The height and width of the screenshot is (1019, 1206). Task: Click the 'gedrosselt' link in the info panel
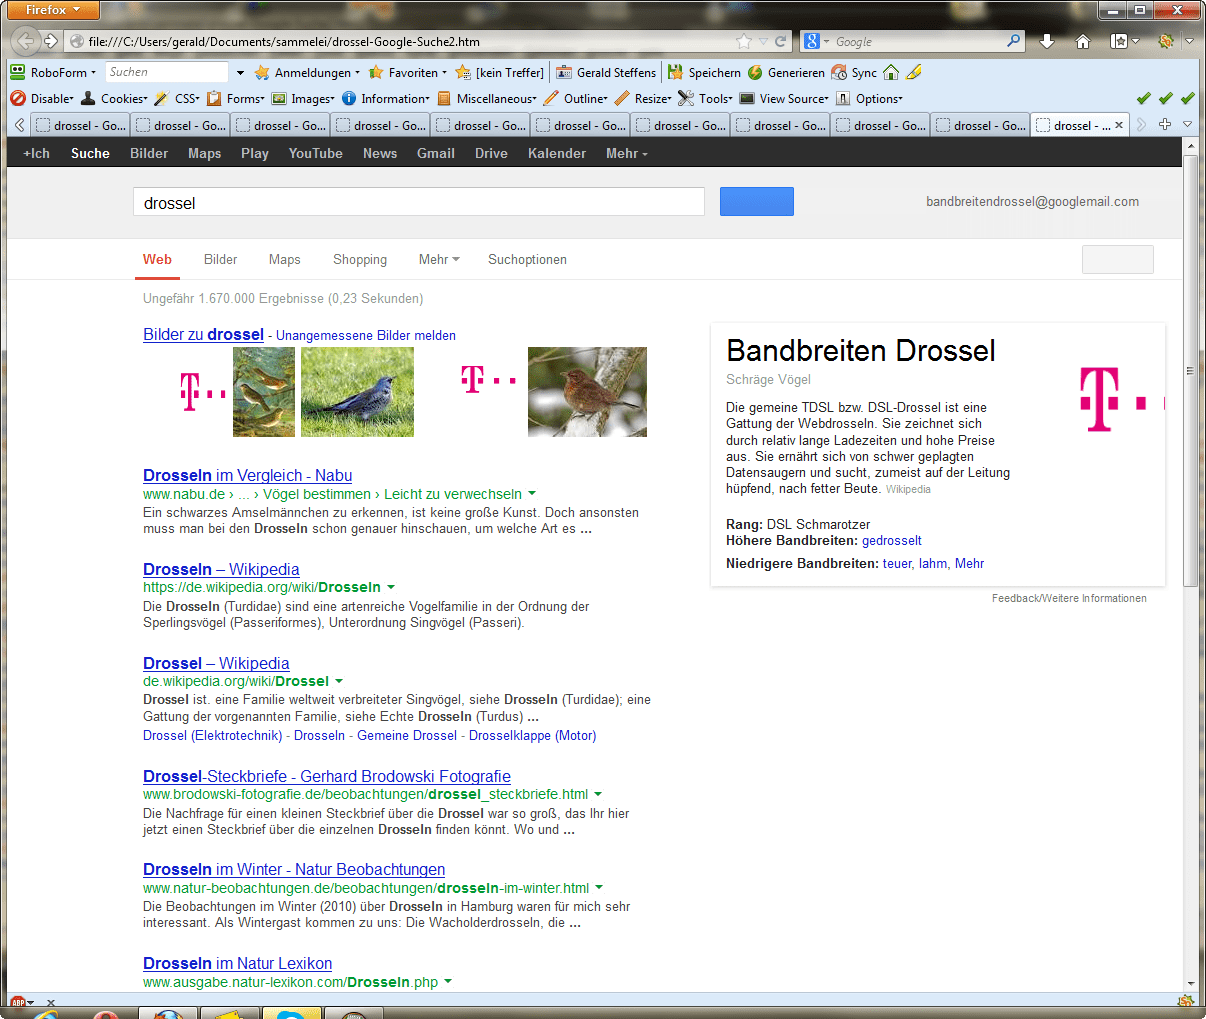892,540
